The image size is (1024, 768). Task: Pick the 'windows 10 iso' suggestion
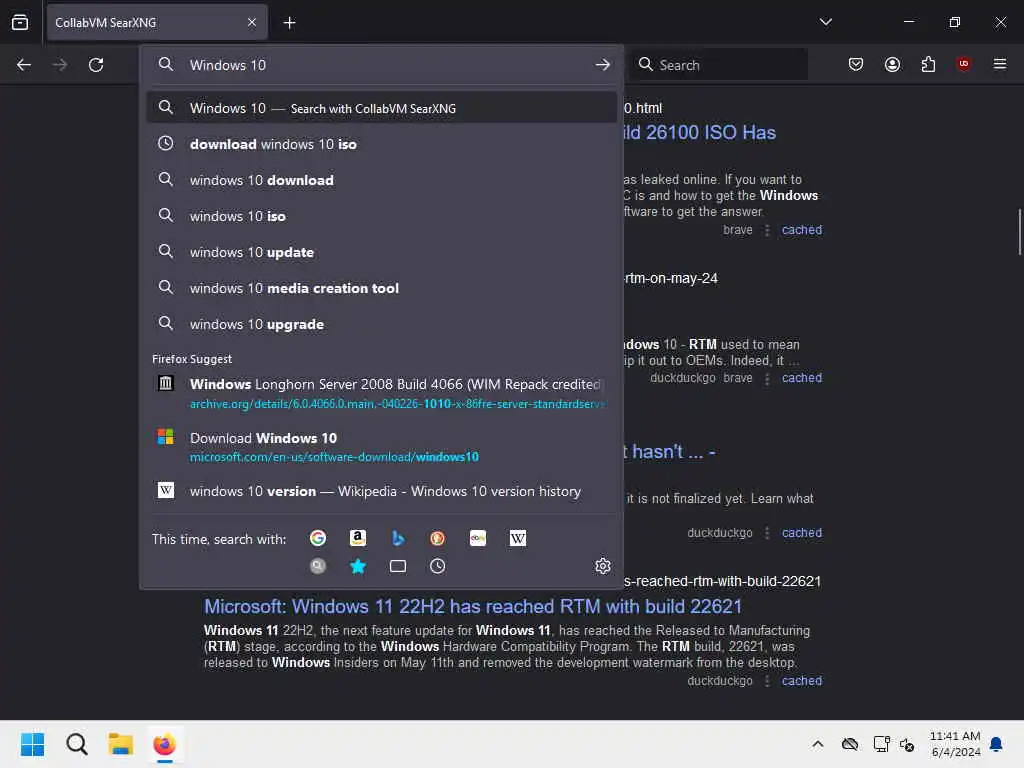point(382,216)
